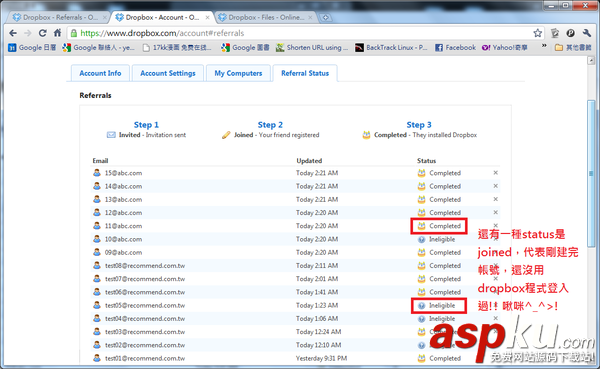
Task: Close the Dropbox - Account tab
Action: pos(207,17)
